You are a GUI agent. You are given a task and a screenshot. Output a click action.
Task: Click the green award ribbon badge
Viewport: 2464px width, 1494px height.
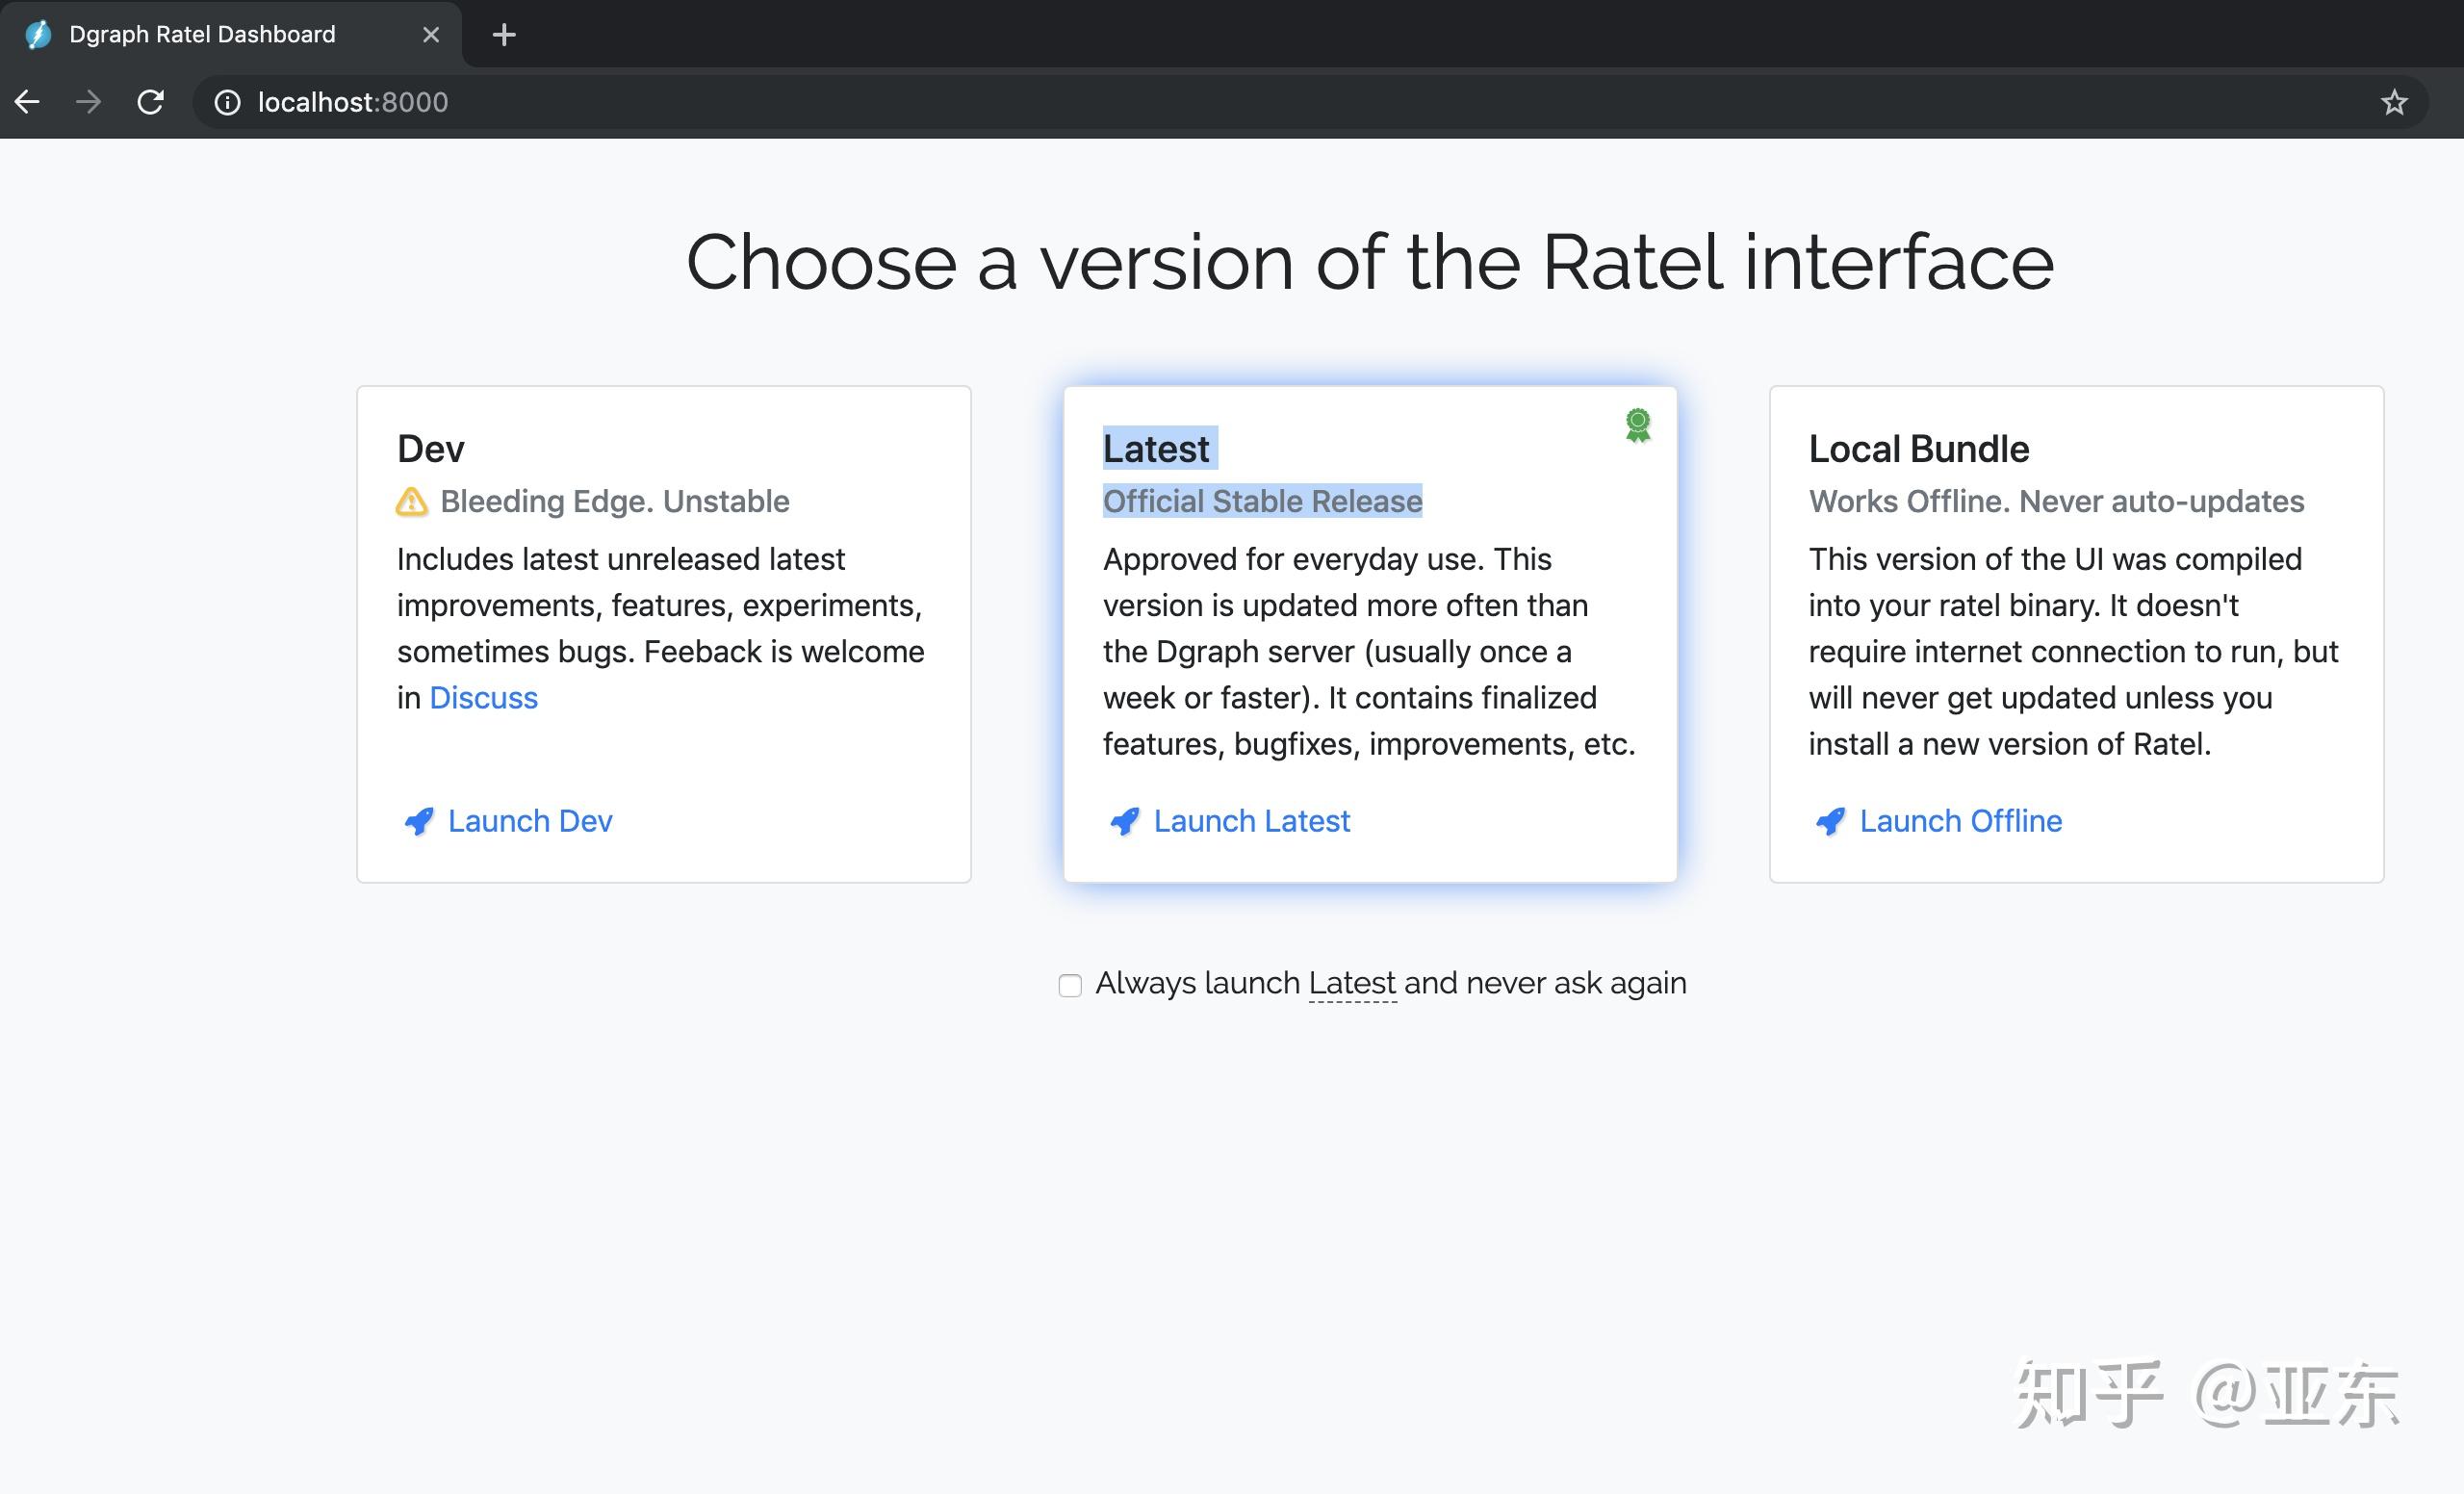click(x=1637, y=425)
